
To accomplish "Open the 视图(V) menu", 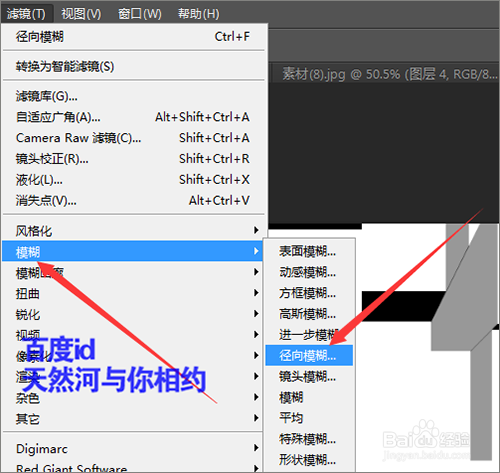I will (81, 14).
